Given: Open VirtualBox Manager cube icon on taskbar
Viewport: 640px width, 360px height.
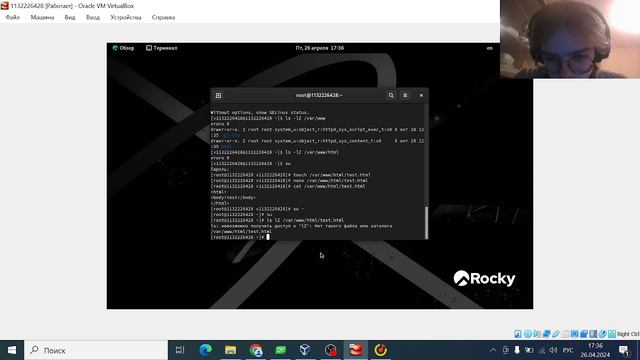Looking at the screenshot, I should 305,350.
